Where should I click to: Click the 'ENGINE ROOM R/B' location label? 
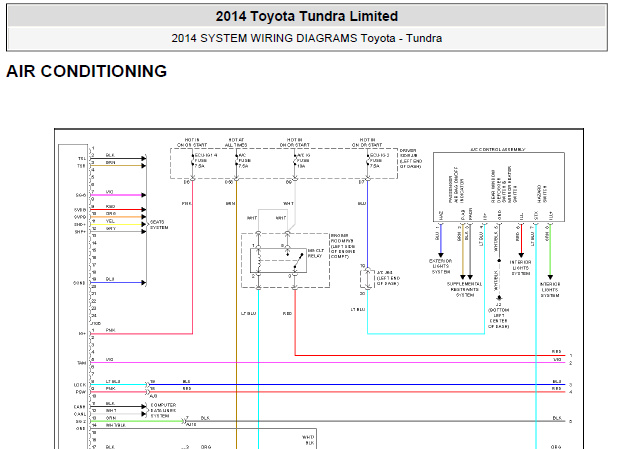pyautogui.click(x=343, y=246)
